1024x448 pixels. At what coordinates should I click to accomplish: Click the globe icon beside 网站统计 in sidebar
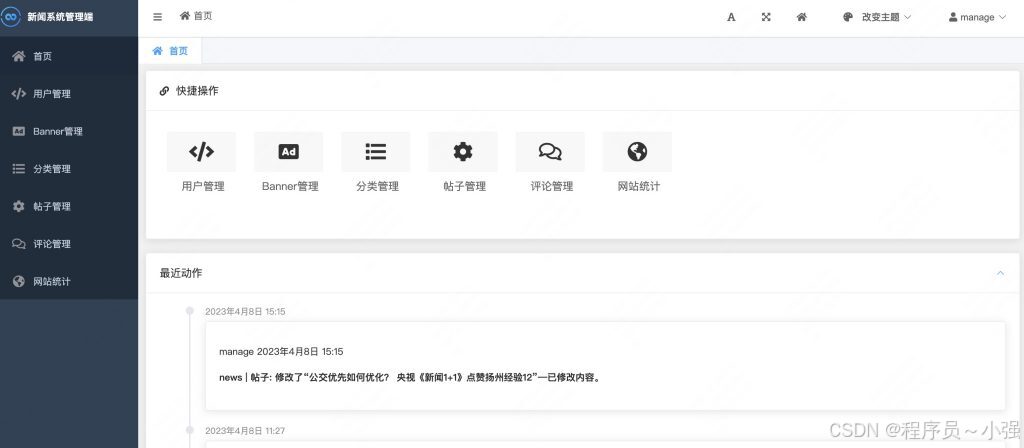tap(19, 281)
